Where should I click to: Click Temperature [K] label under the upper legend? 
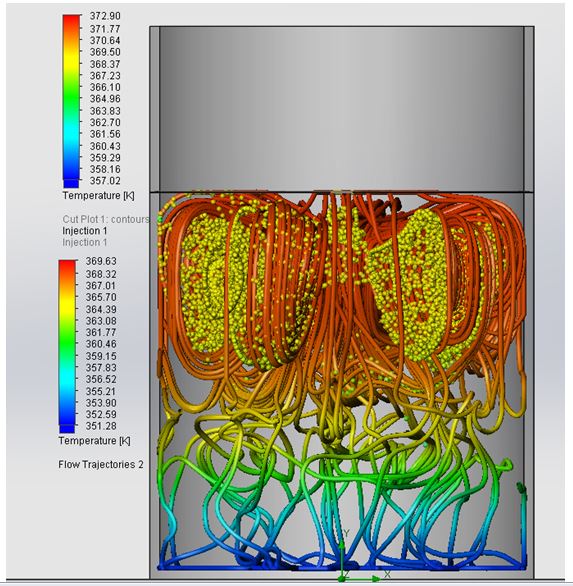pos(99,196)
